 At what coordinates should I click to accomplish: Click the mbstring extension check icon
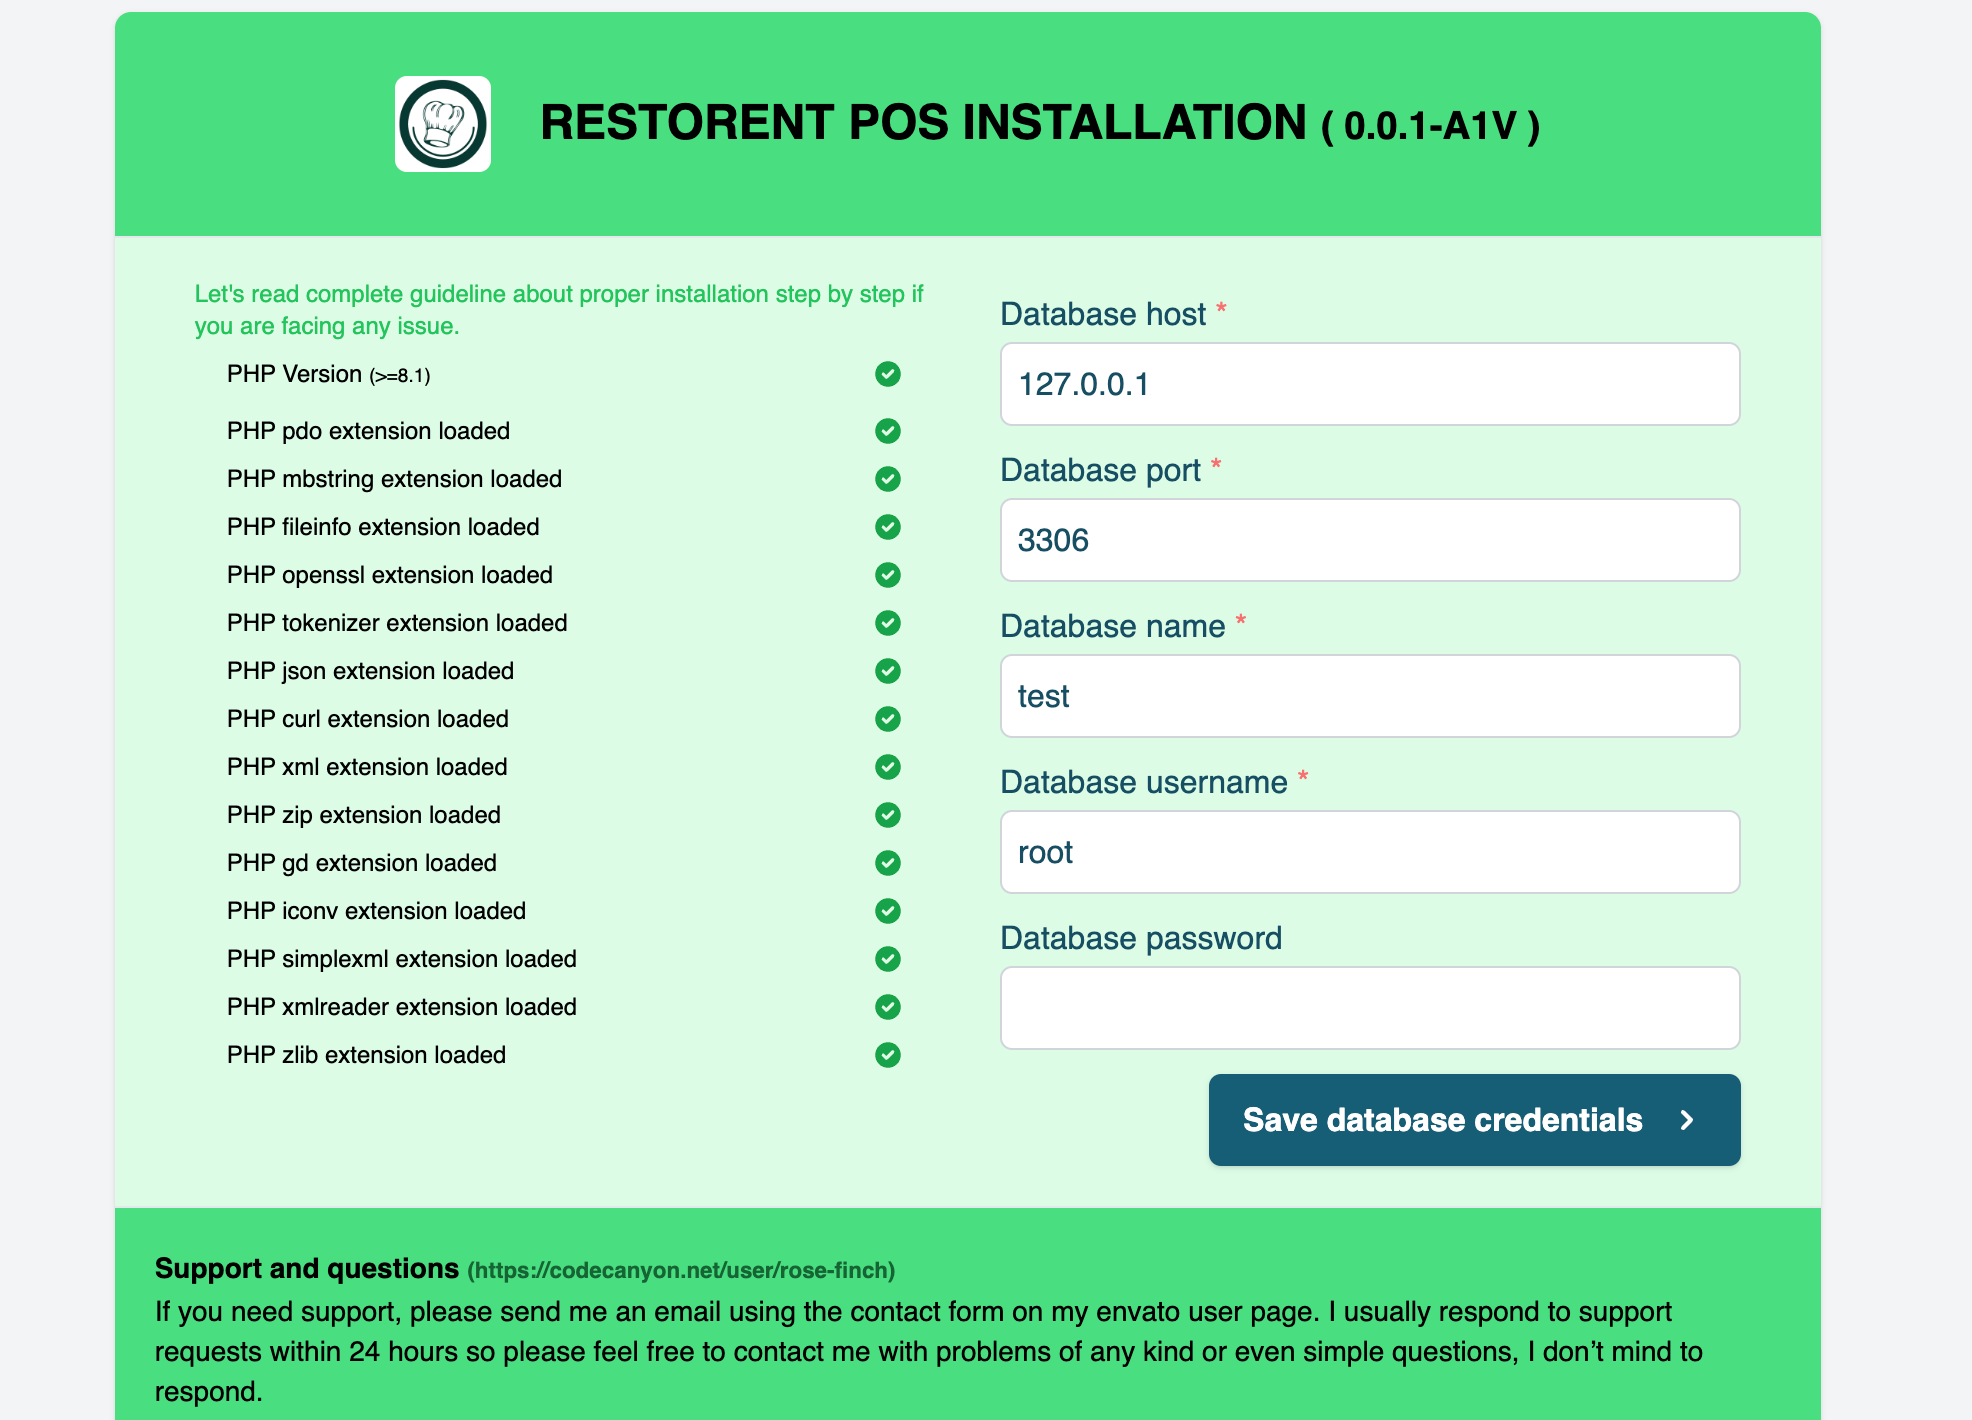tap(887, 479)
